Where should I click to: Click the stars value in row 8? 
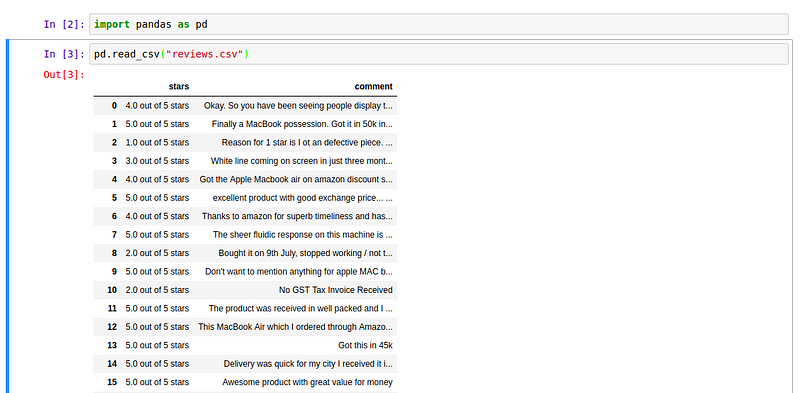pyautogui.click(x=157, y=253)
